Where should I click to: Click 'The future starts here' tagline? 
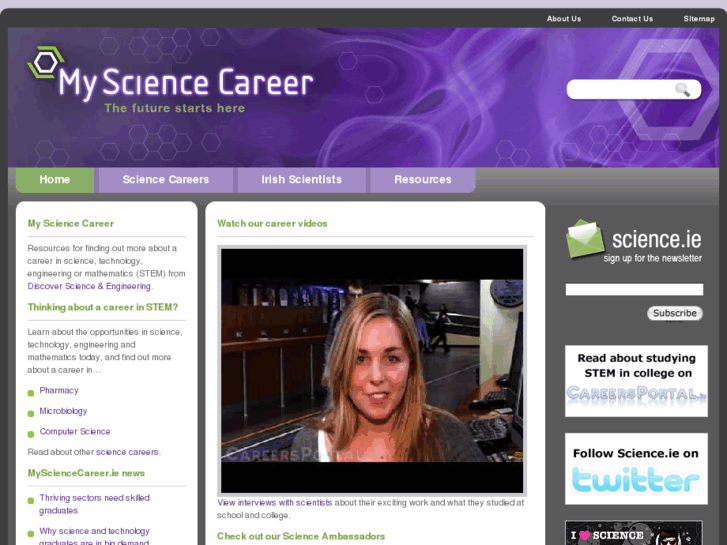click(174, 108)
